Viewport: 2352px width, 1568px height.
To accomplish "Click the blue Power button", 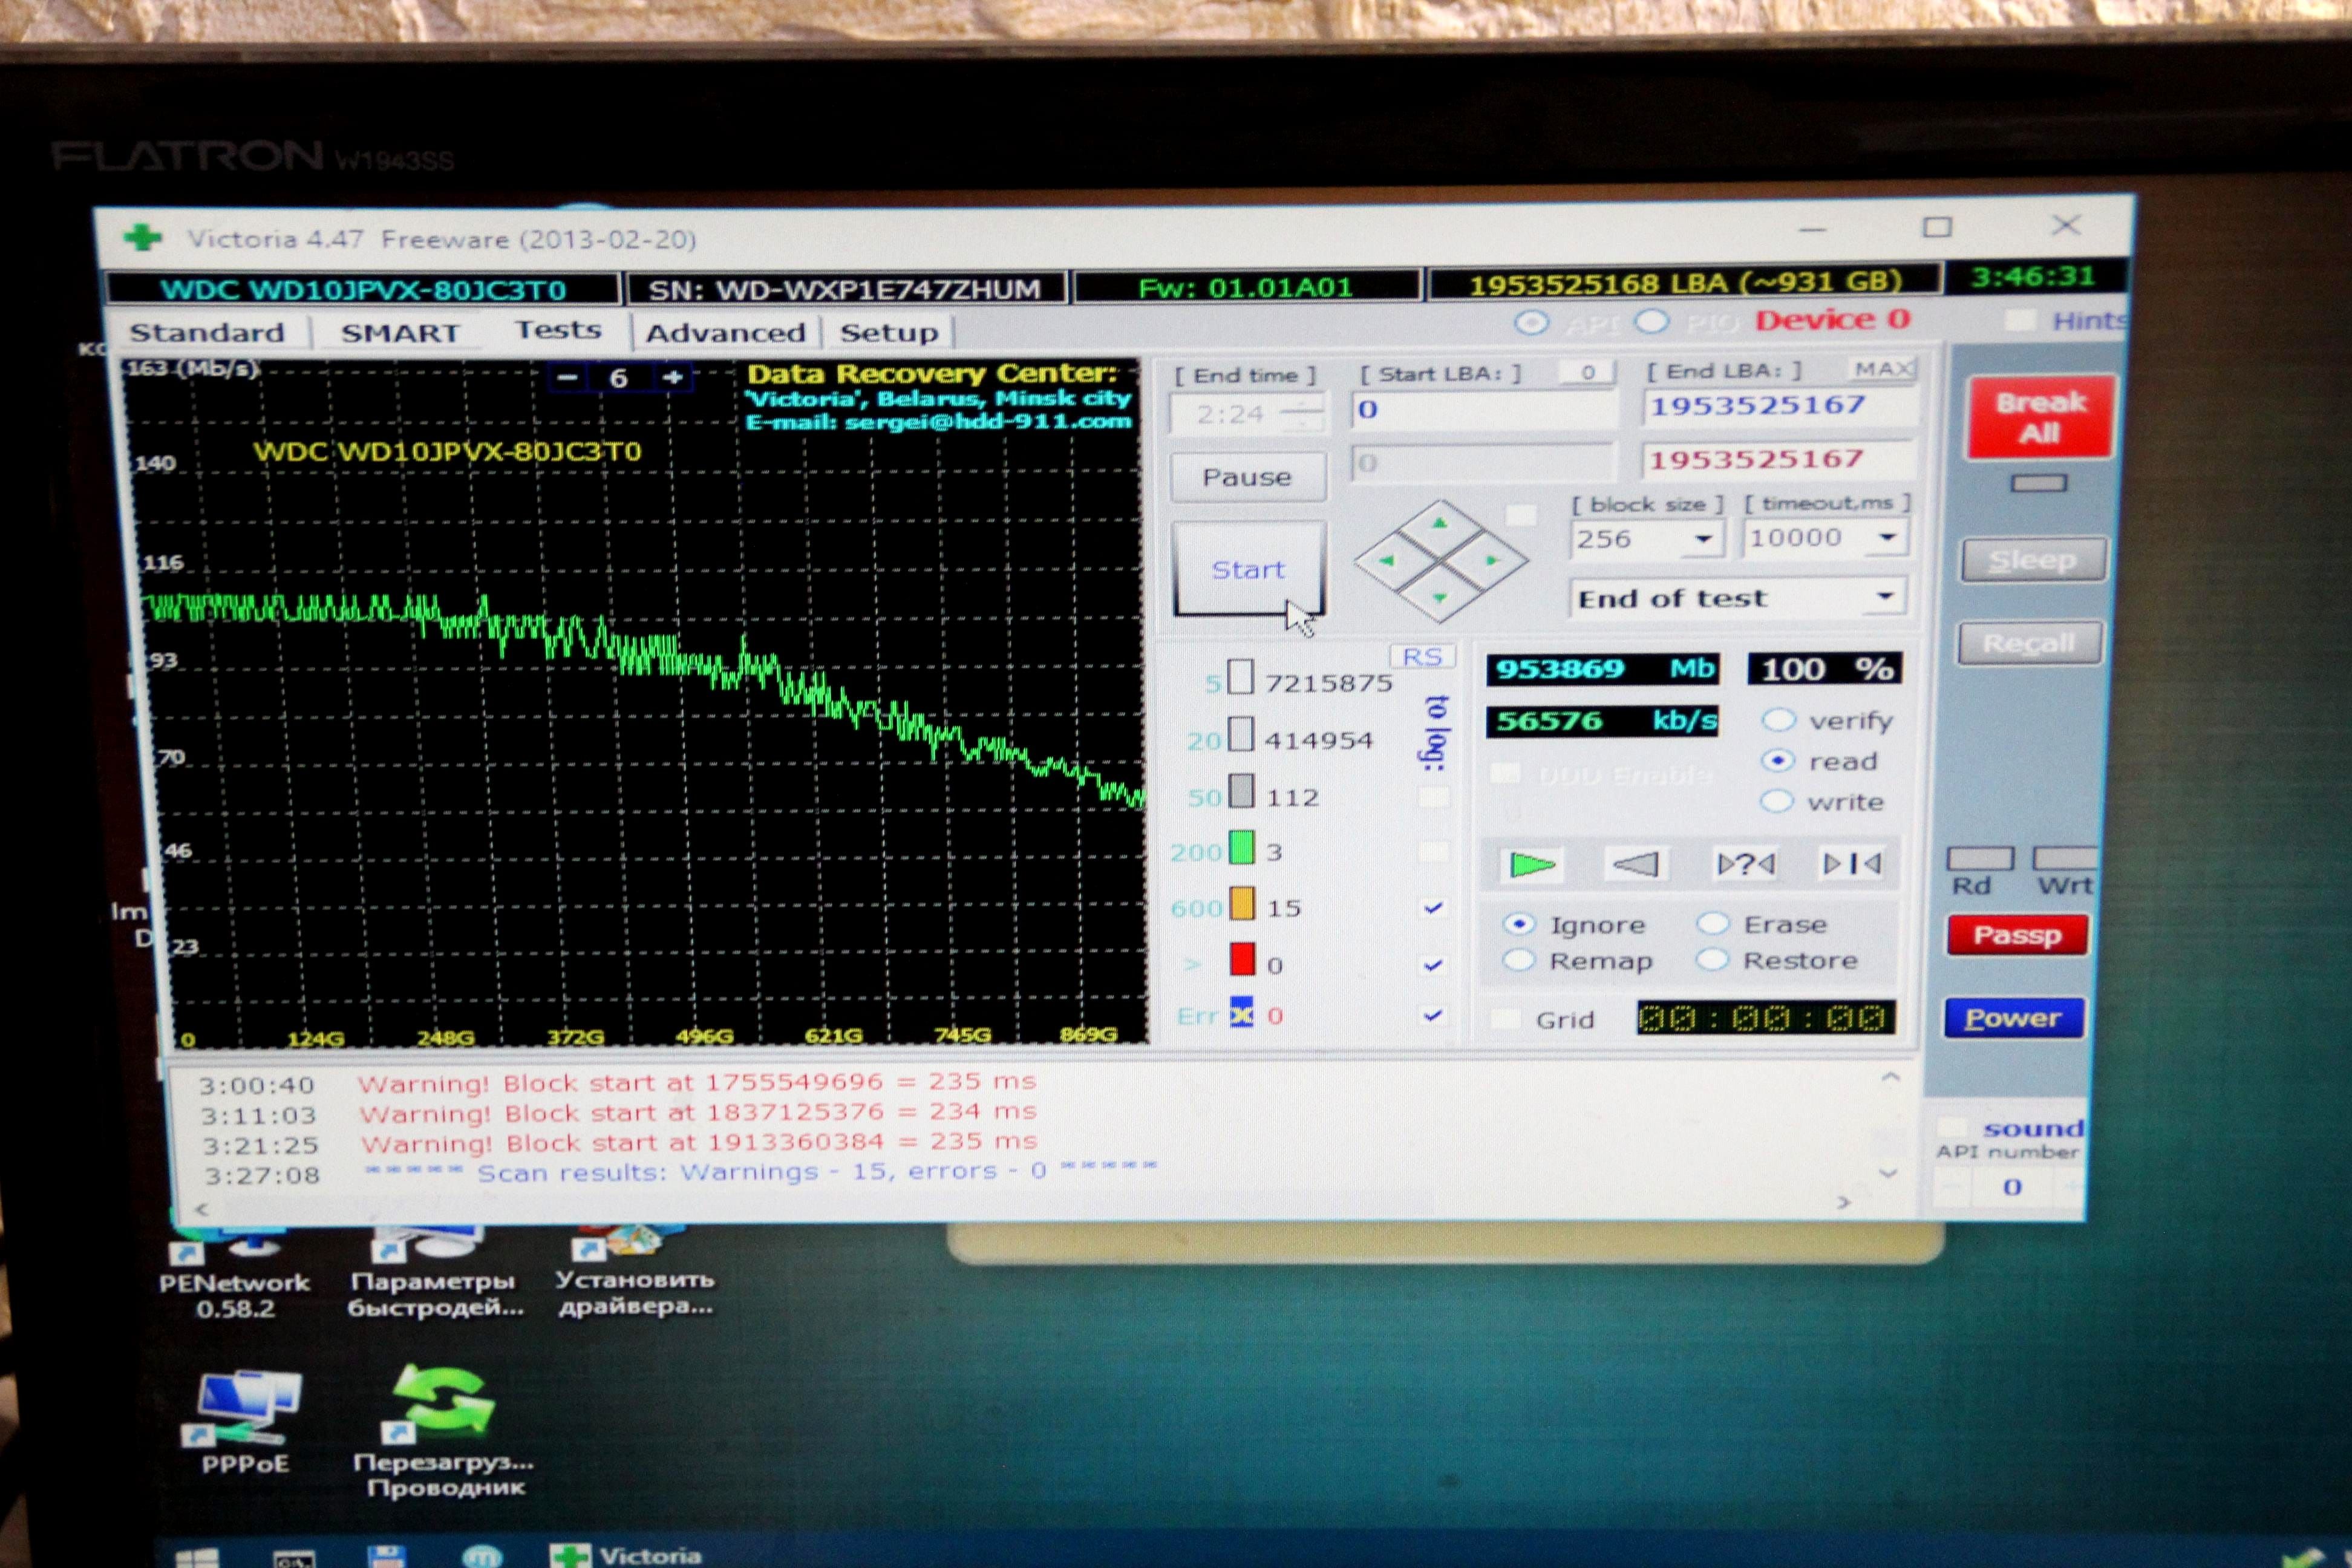I will click(x=2013, y=1018).
